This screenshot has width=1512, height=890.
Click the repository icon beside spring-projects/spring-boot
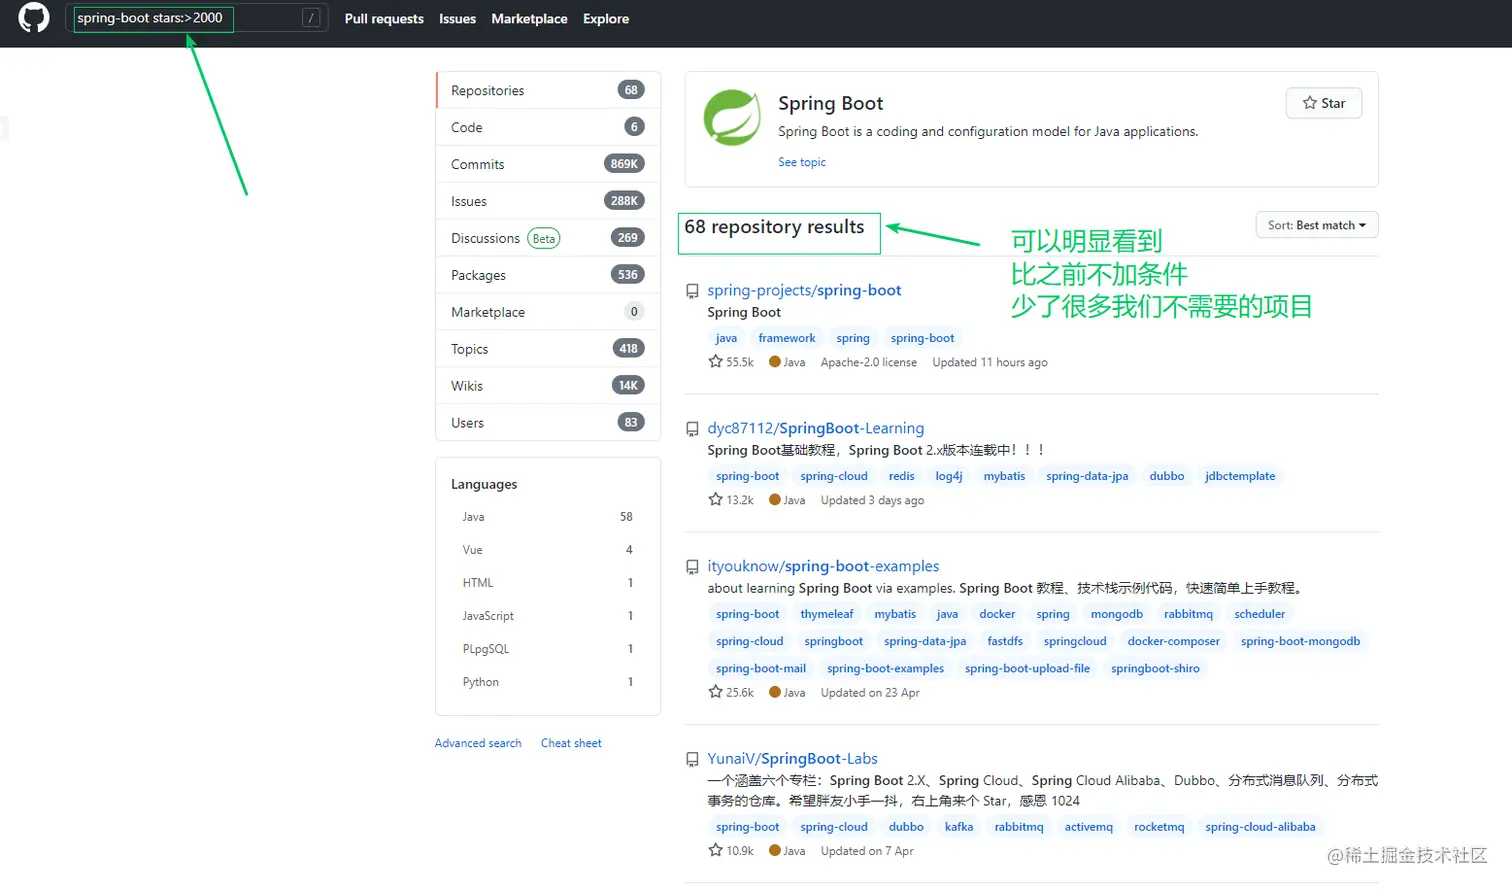coord(692,291)
